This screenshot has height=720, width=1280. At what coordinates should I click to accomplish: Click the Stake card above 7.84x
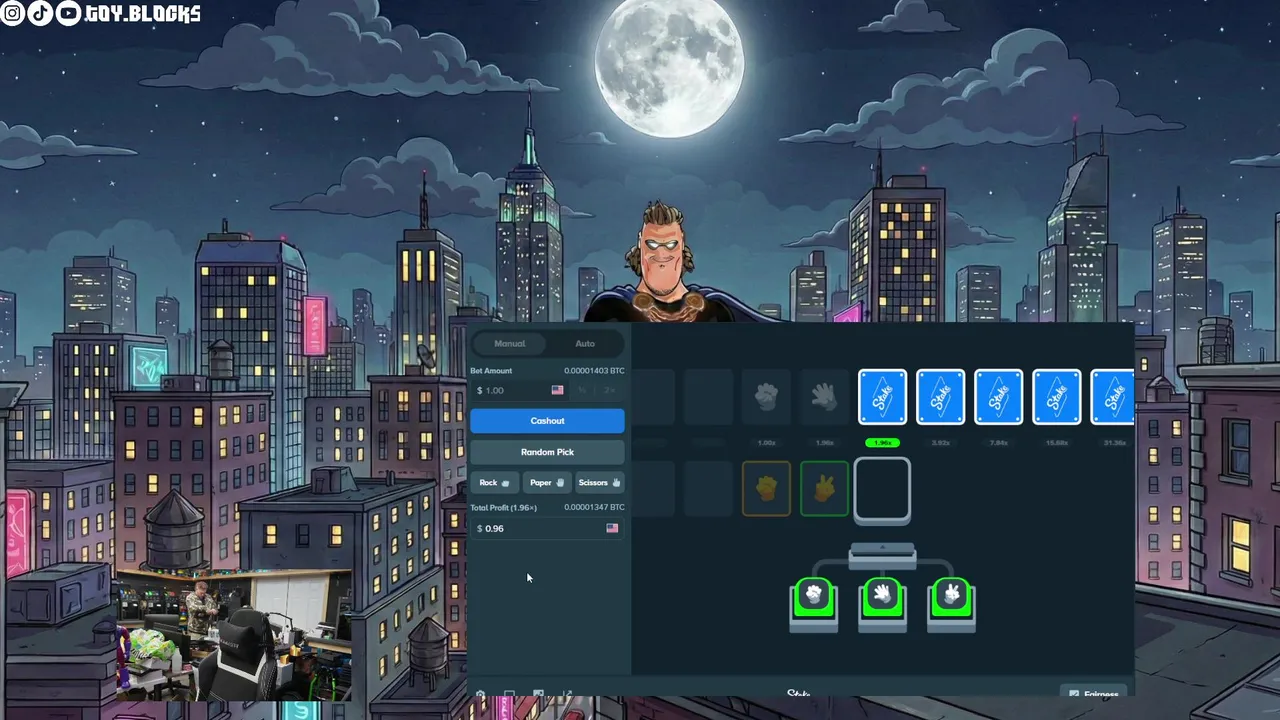click(999, 397)
